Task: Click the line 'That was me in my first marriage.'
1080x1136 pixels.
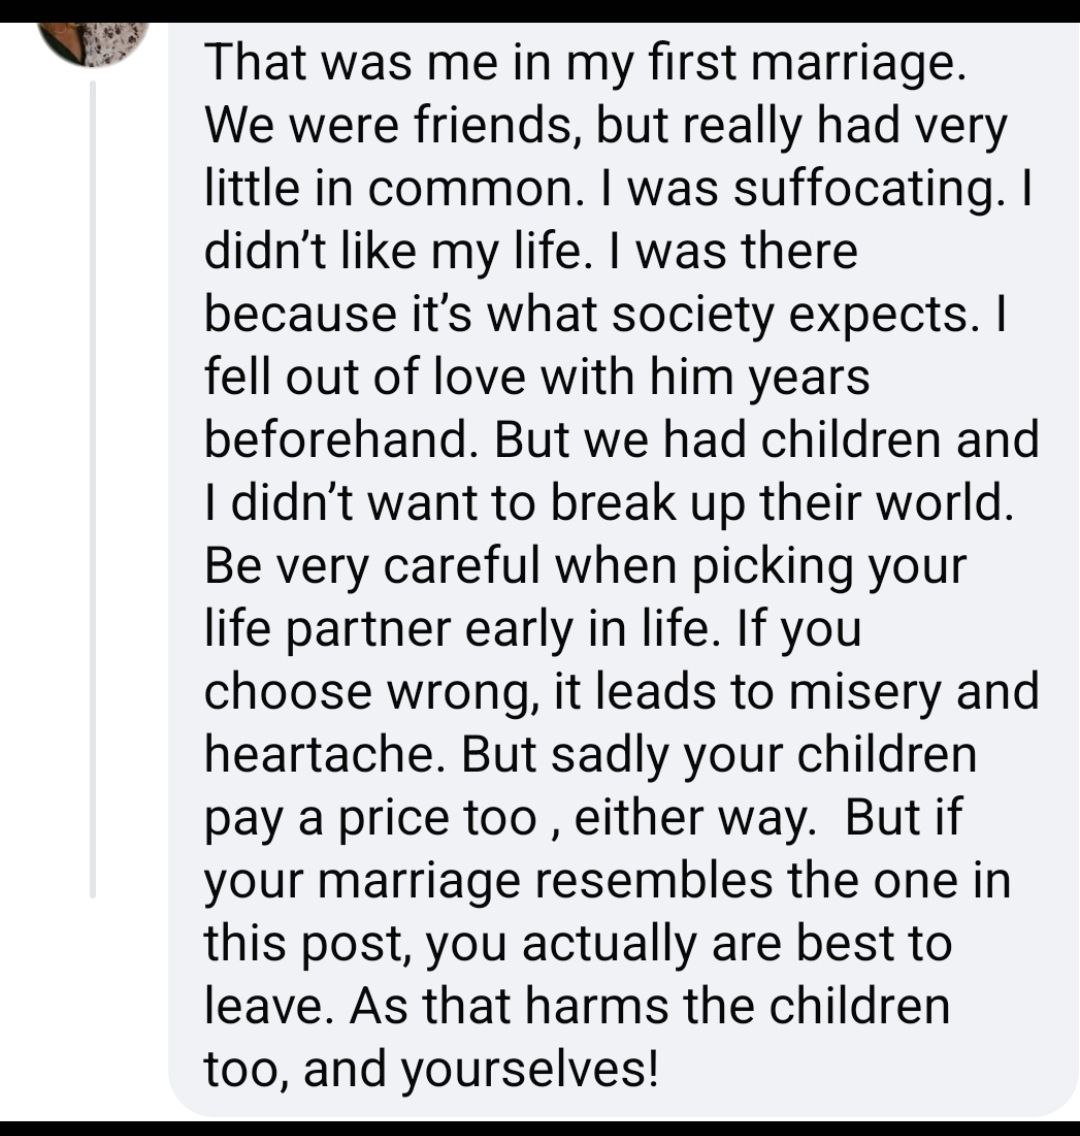Action: (585, 62)
